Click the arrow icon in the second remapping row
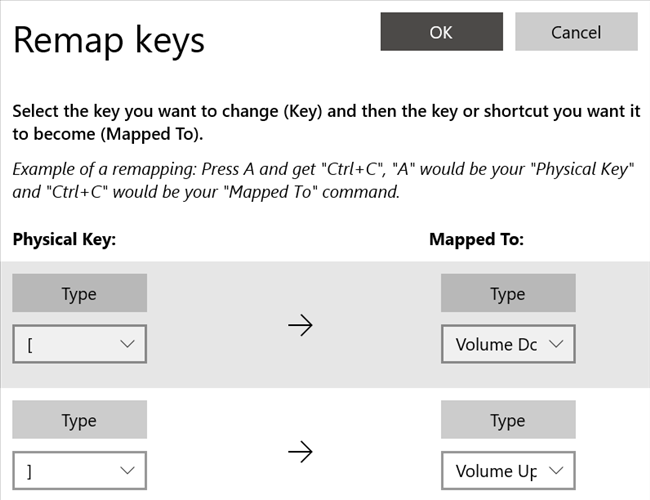 [300, 452]
